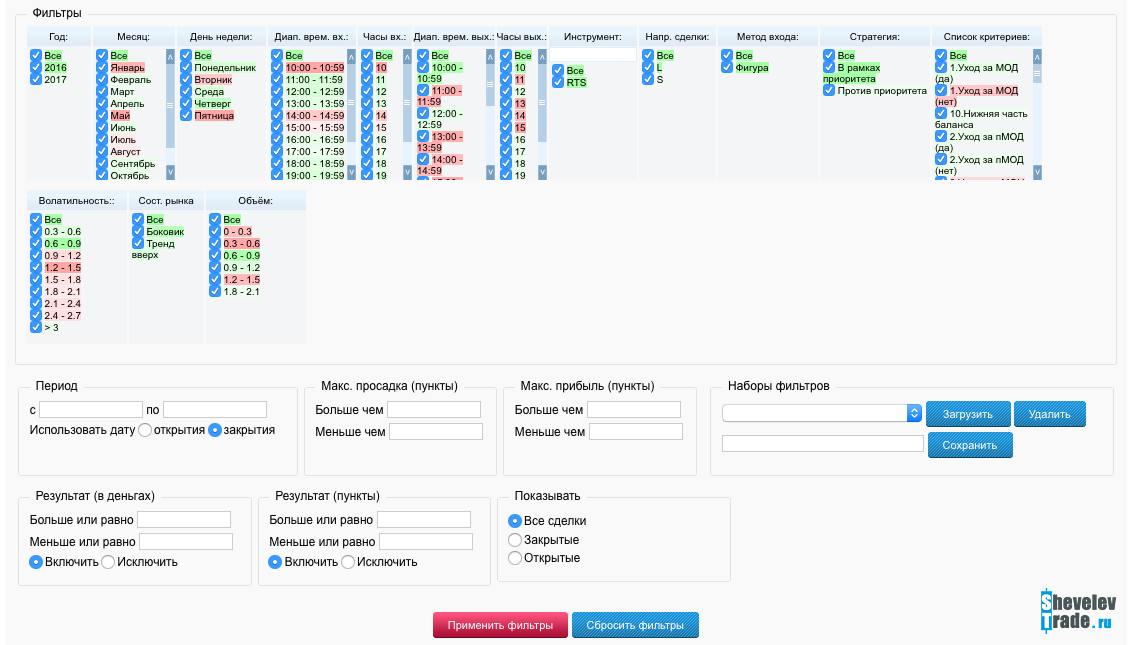This screenshot has width=1134, height=645.
Task: Choose Исключить under Результат (в деньгах)
Action: [x=108, y=562]
